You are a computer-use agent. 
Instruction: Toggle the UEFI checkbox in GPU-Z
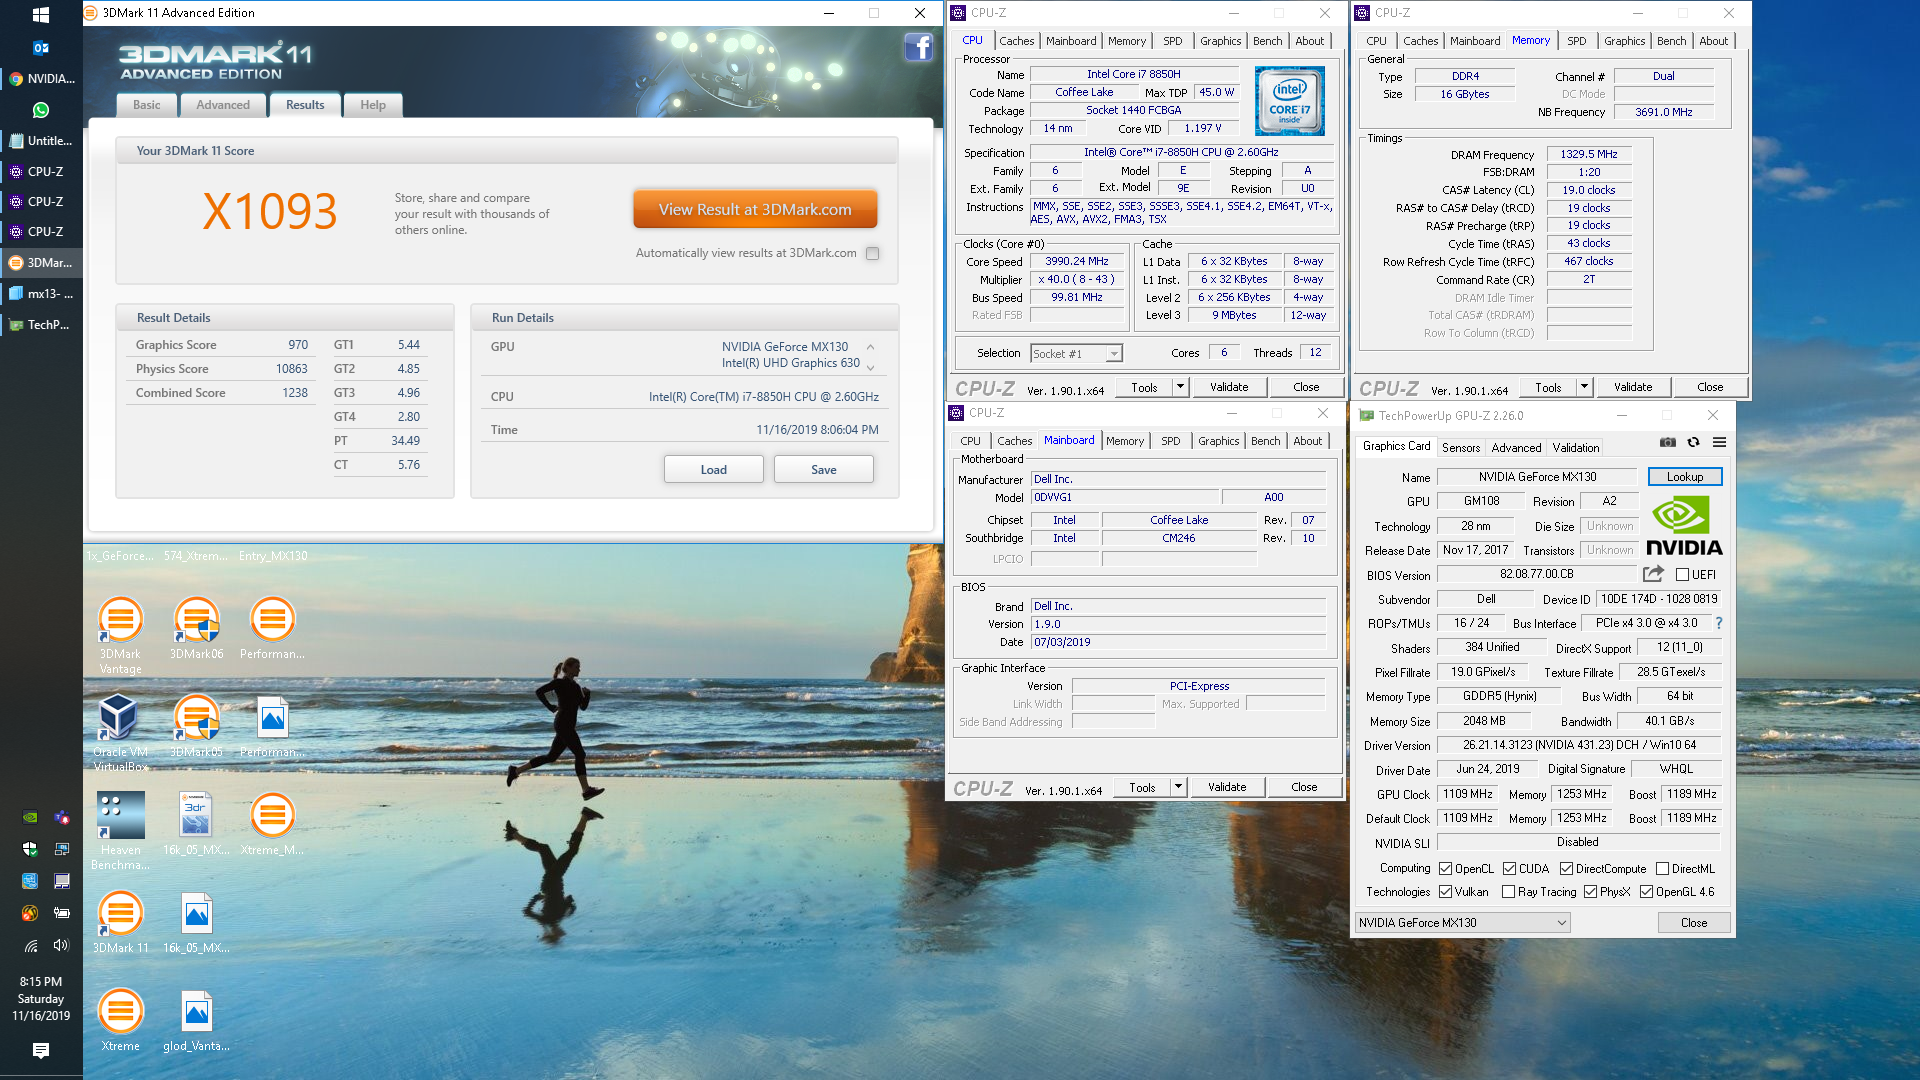coord(1682,575)
